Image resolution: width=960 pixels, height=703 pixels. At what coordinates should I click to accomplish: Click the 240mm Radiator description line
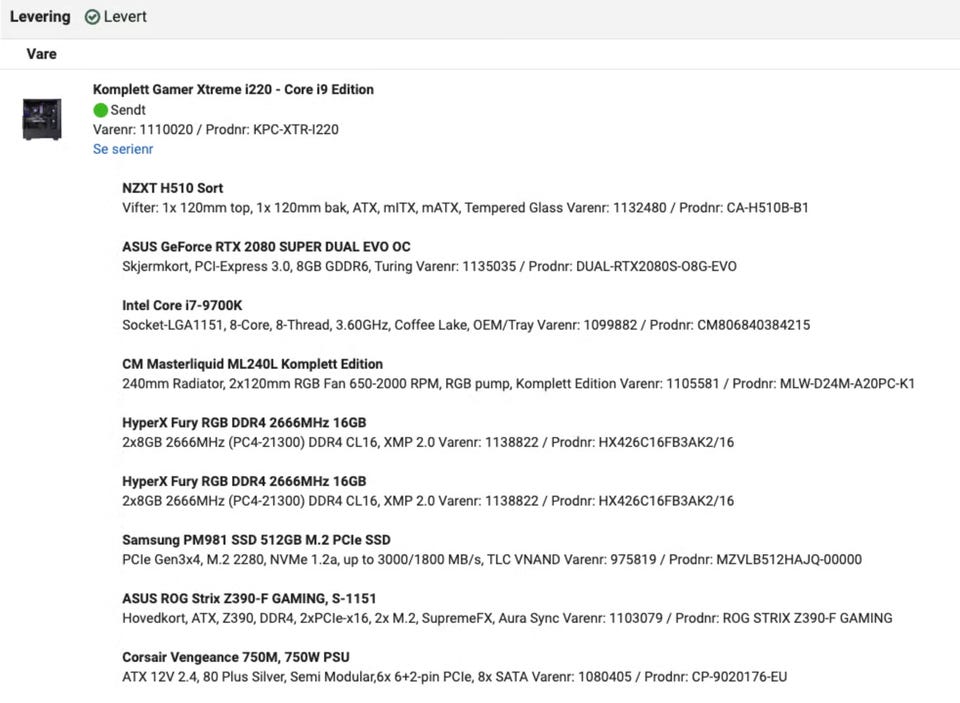pyautogui.click(x=519, y=384)
